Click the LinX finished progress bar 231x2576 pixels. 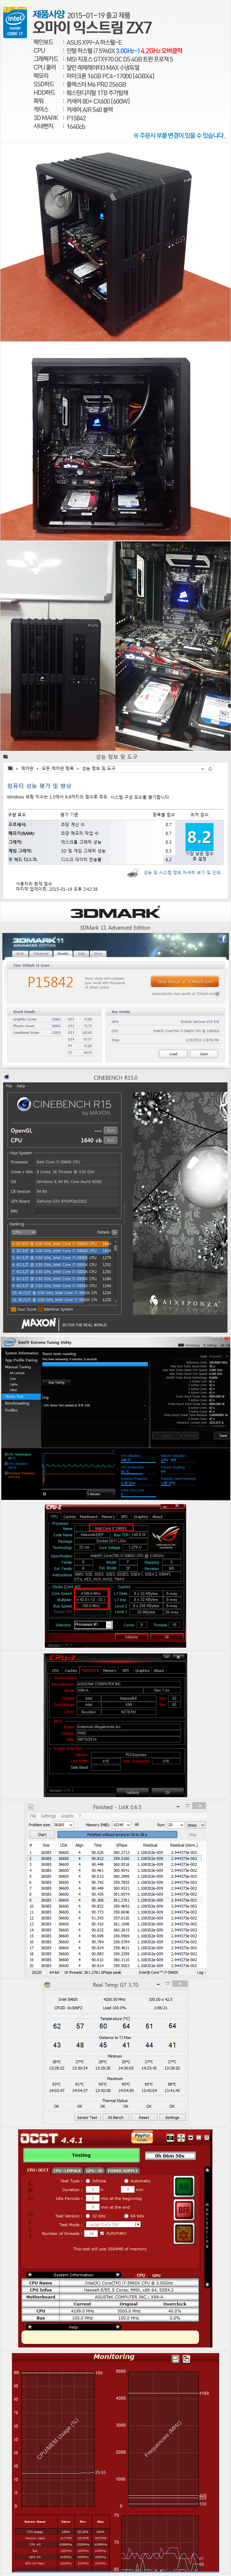click(x=118, y=1834)
